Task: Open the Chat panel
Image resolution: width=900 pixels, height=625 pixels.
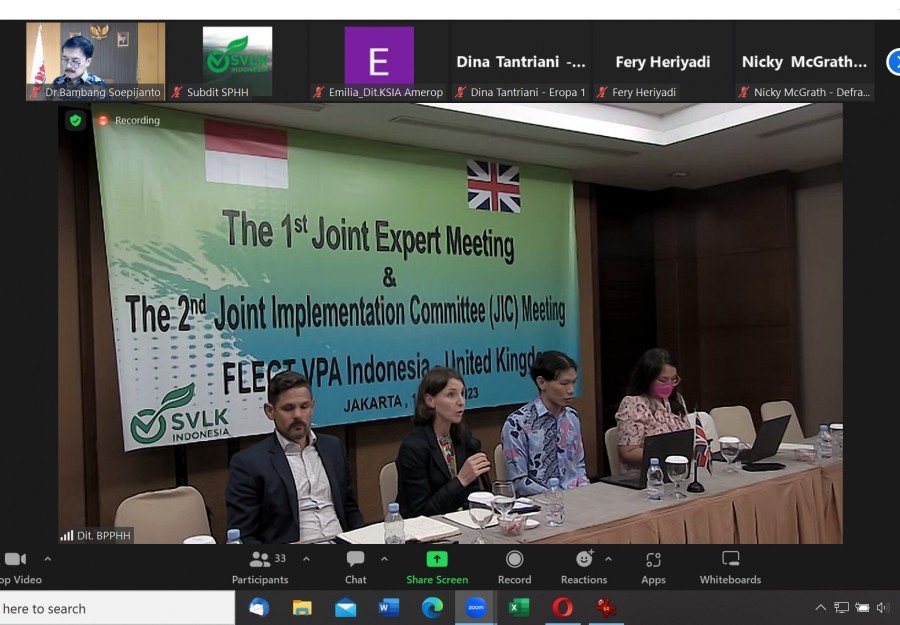Action: pyautogui.click(x=355, y=568)
